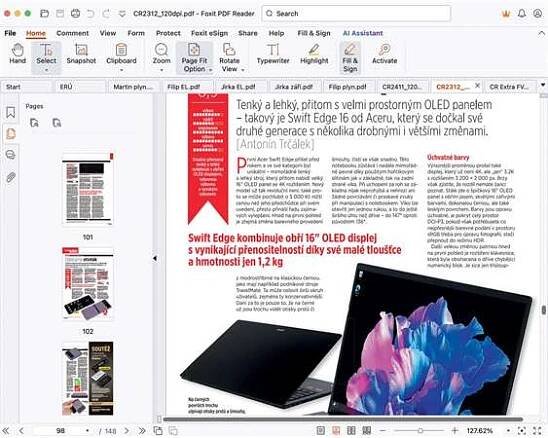Expand Select tool dropdown arrow
The image size is (548, 438).
[46, 70]
